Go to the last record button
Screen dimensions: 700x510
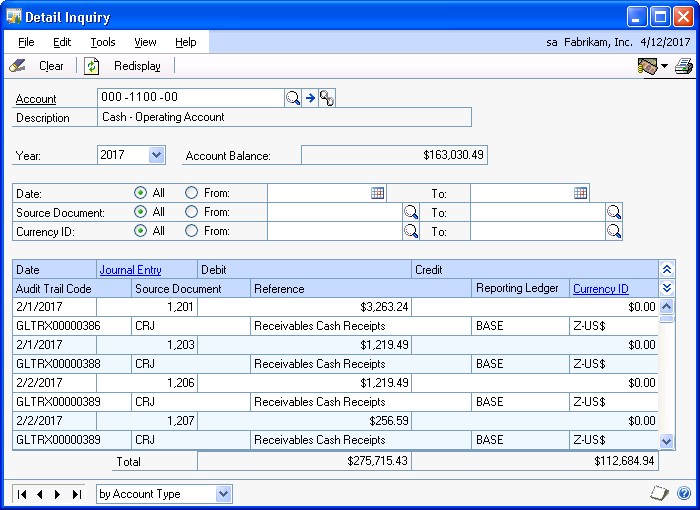77,494
